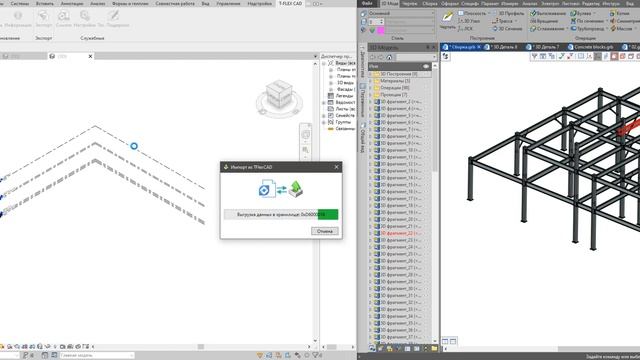Open Revit view tabs dropdown arrow
640x360 pixels.
(x=316, y=56)
